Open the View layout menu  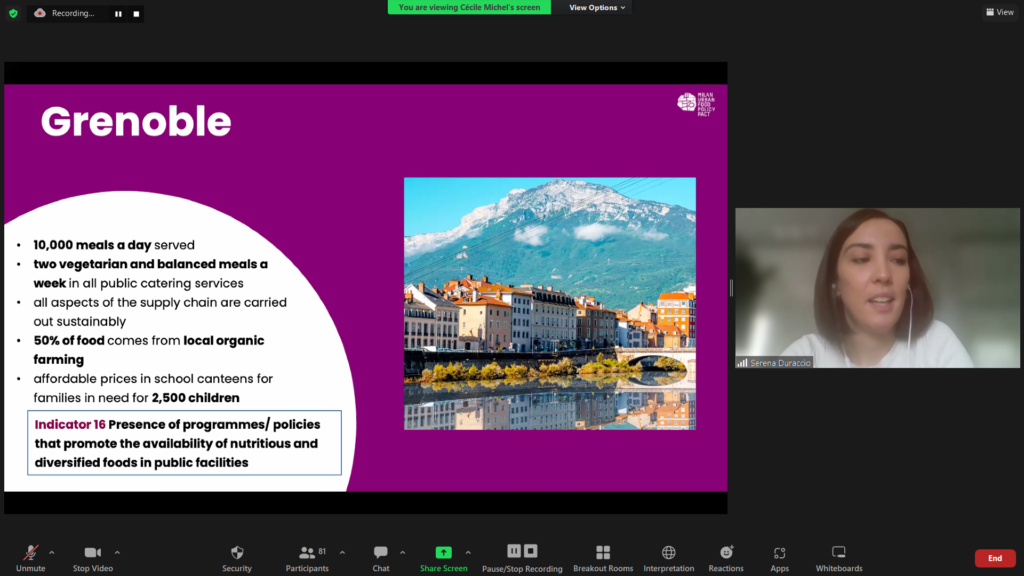point(999,12)
